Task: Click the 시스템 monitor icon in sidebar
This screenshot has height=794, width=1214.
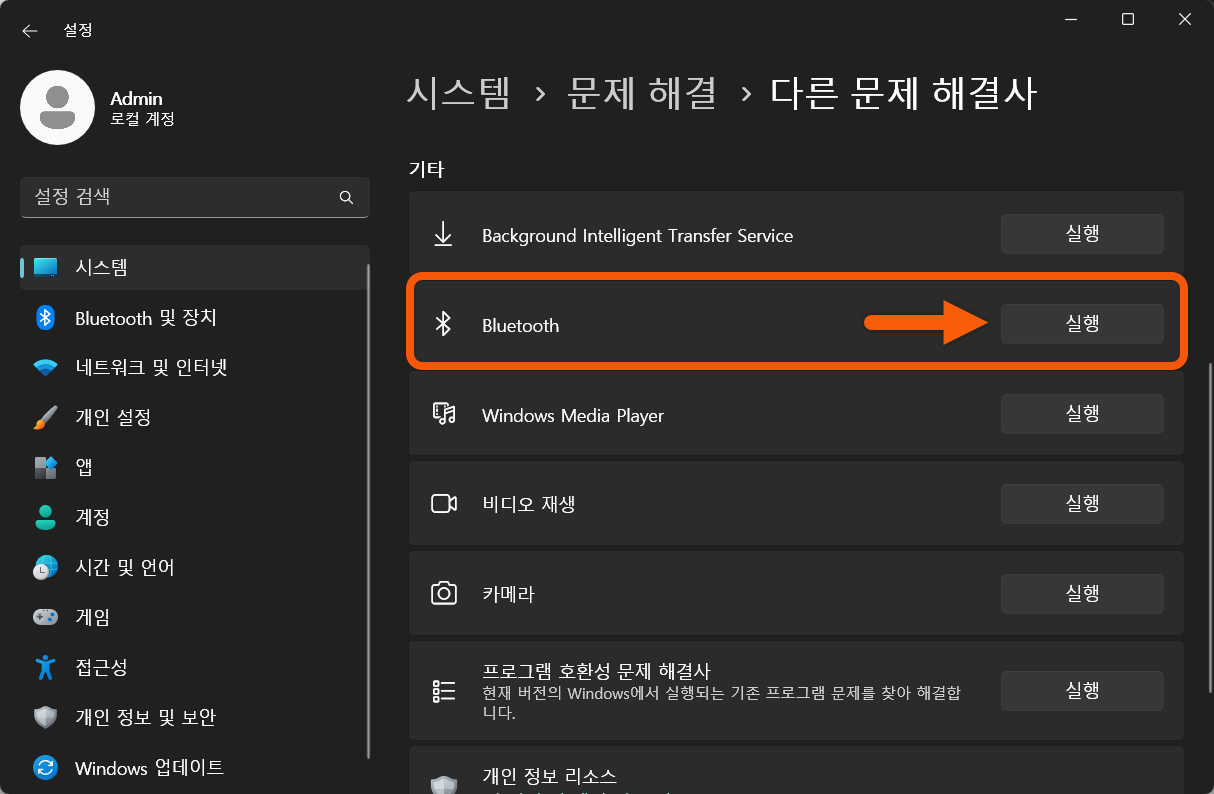Action: [45, 267]
